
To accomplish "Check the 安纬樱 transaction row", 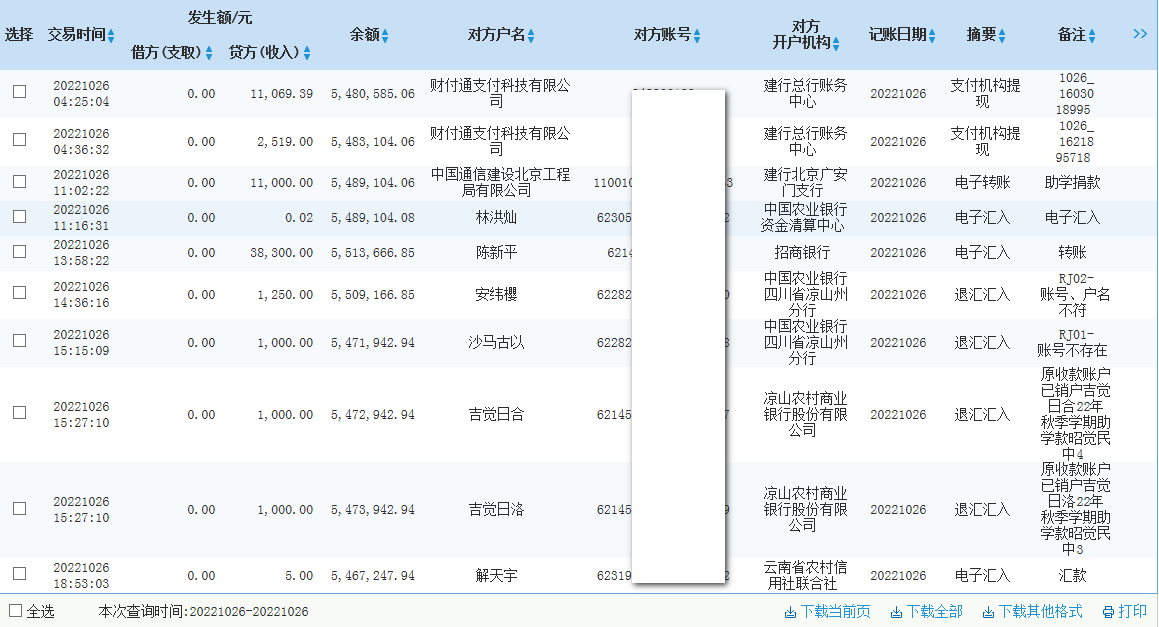I will click(19, 293).
